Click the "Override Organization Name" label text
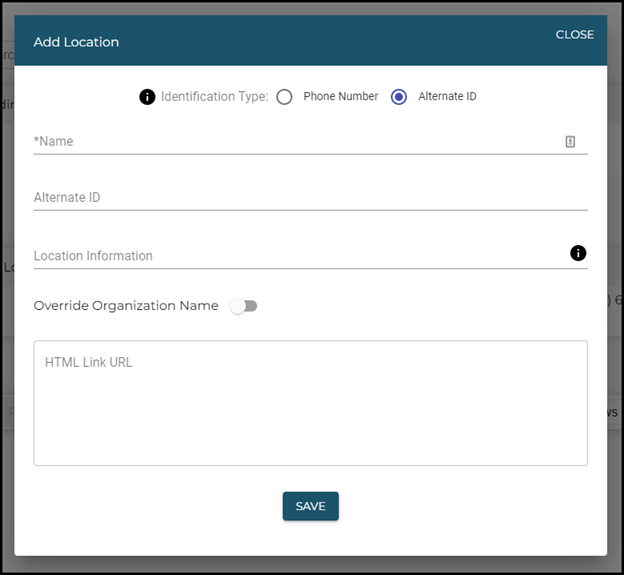 coord(126,306)
